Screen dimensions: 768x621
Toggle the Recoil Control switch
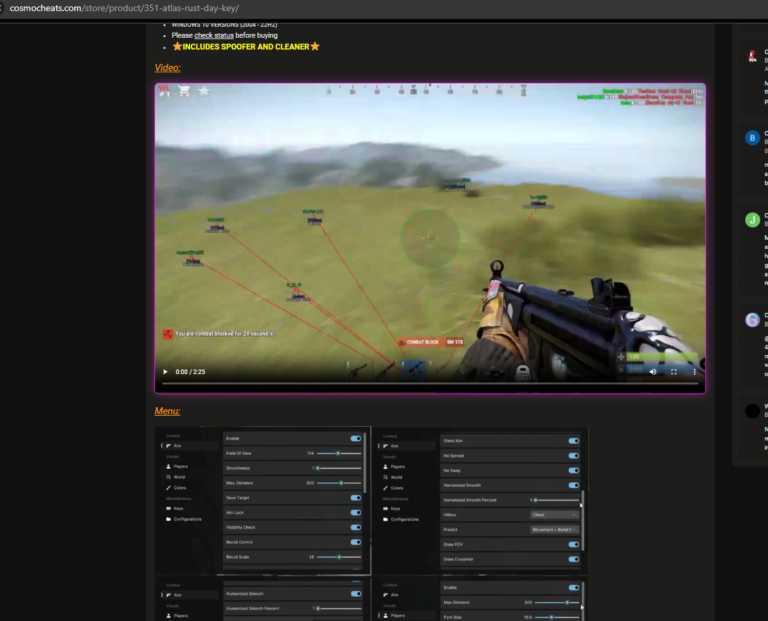click(356, 542)
